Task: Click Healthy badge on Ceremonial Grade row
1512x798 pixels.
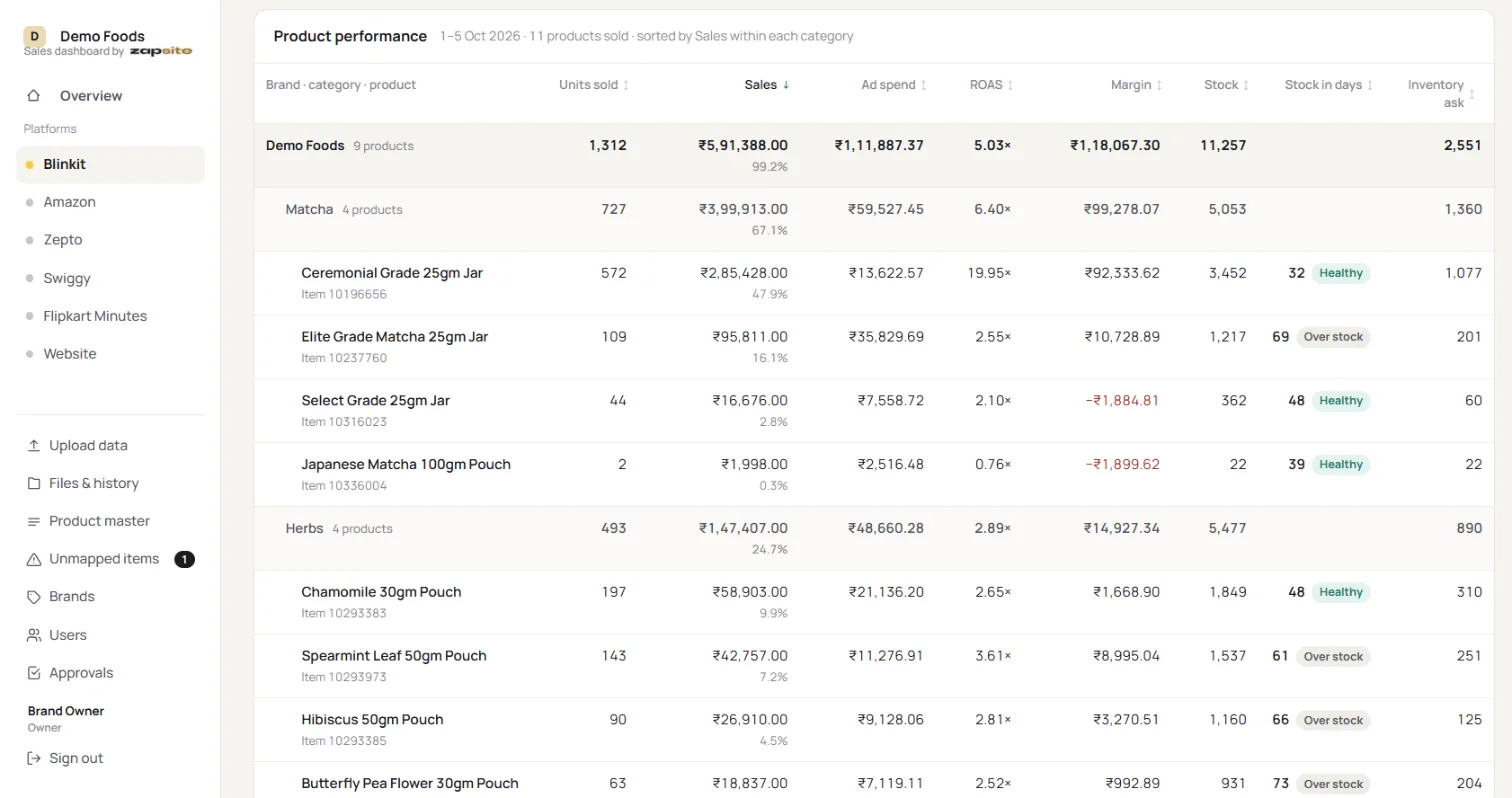Action: coord(1341,273)
